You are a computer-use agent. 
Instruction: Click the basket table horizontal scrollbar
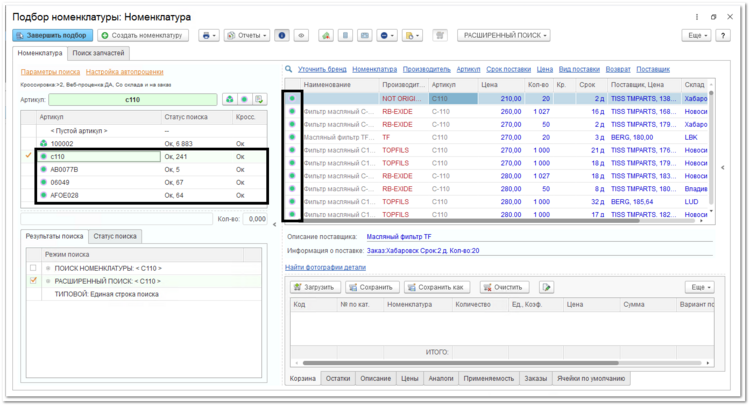(461, 363)
